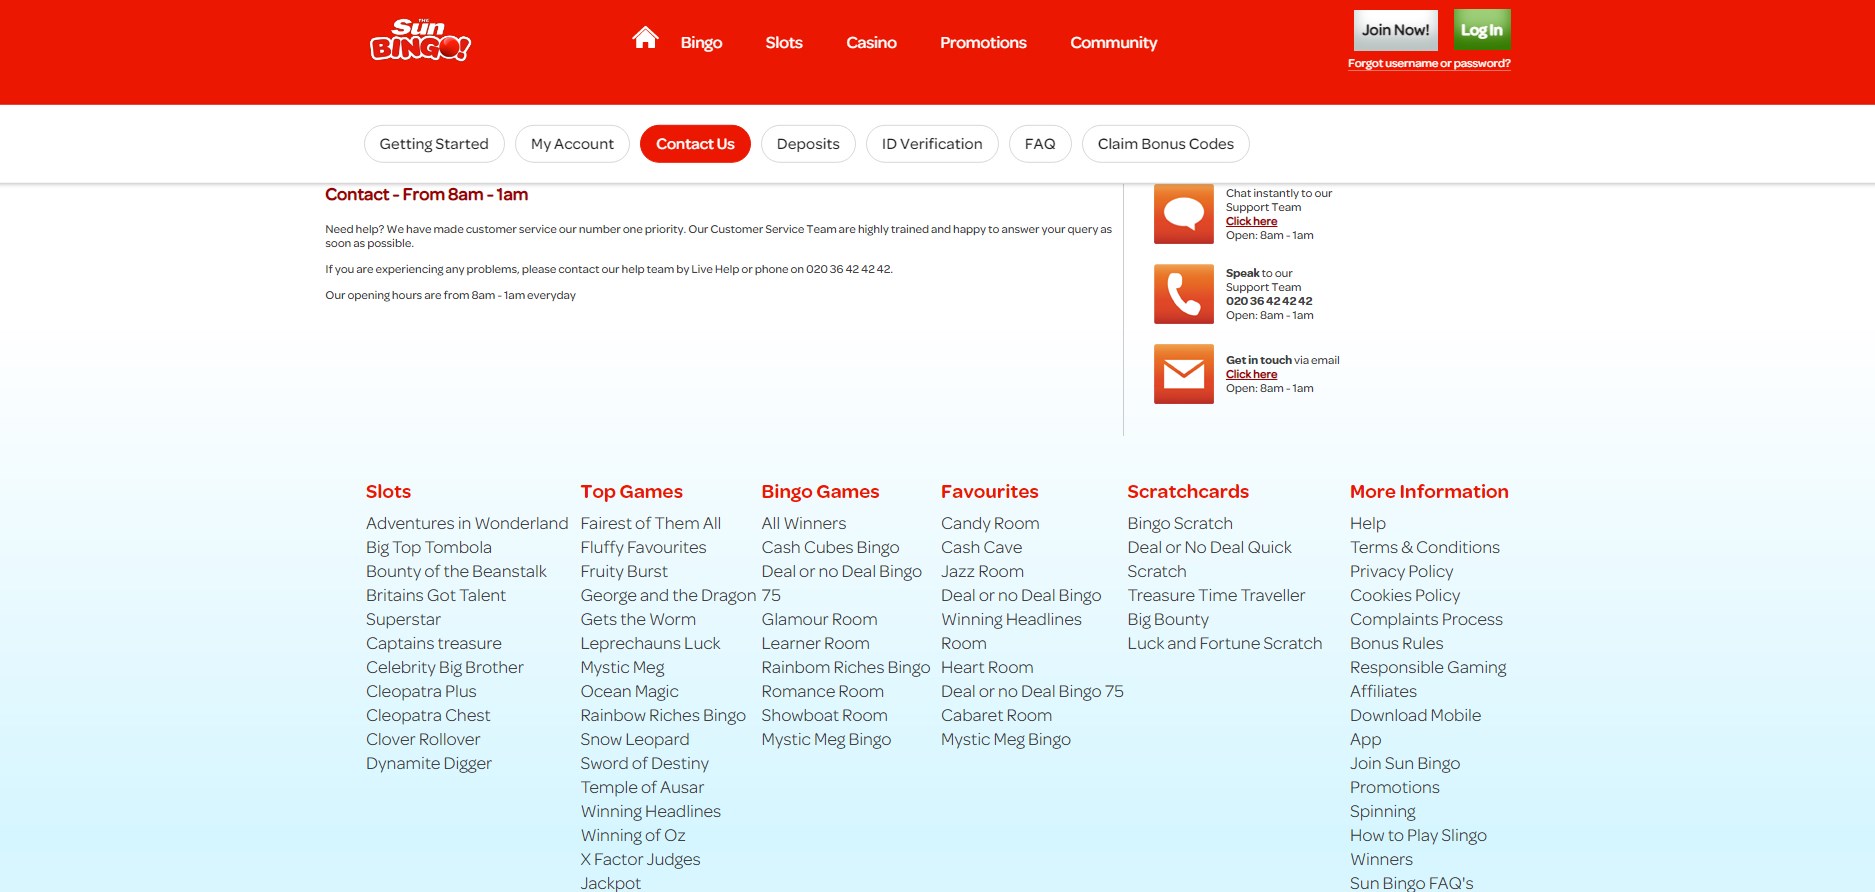Open Bingo Scratch link
Viewport: 1875px width, 892px height.
(1180, 523)
